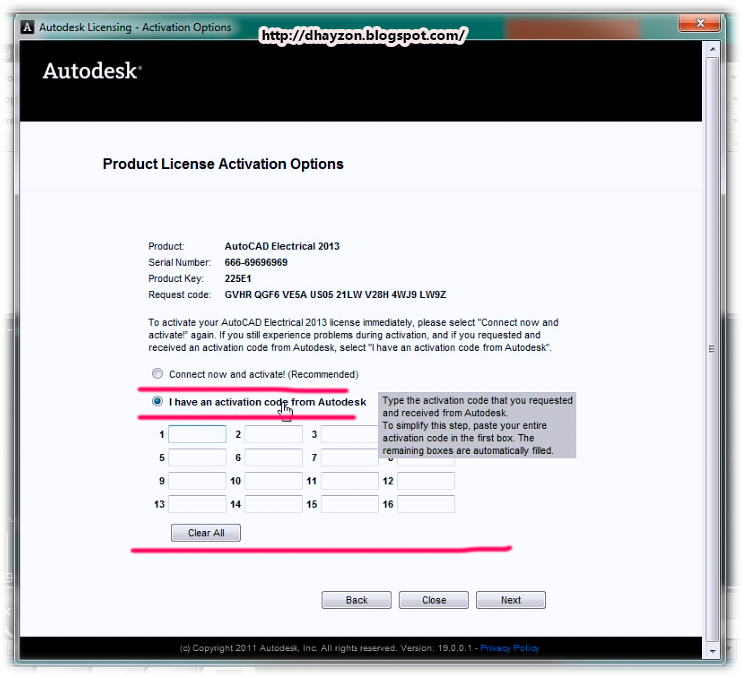742x676 pixels.
Task: Click activation code box 5
Action: click(x=197, y=457)
